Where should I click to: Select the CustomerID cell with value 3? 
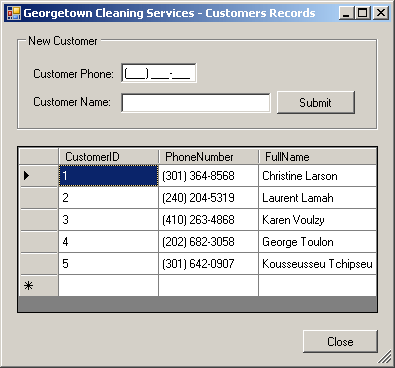(108, 220)
